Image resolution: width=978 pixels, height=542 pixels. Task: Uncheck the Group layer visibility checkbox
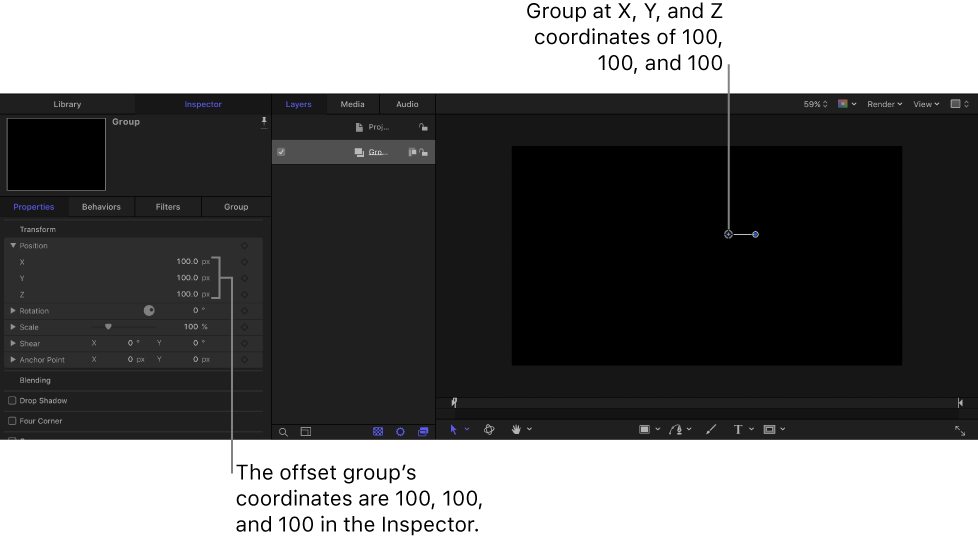click(281, 152)
